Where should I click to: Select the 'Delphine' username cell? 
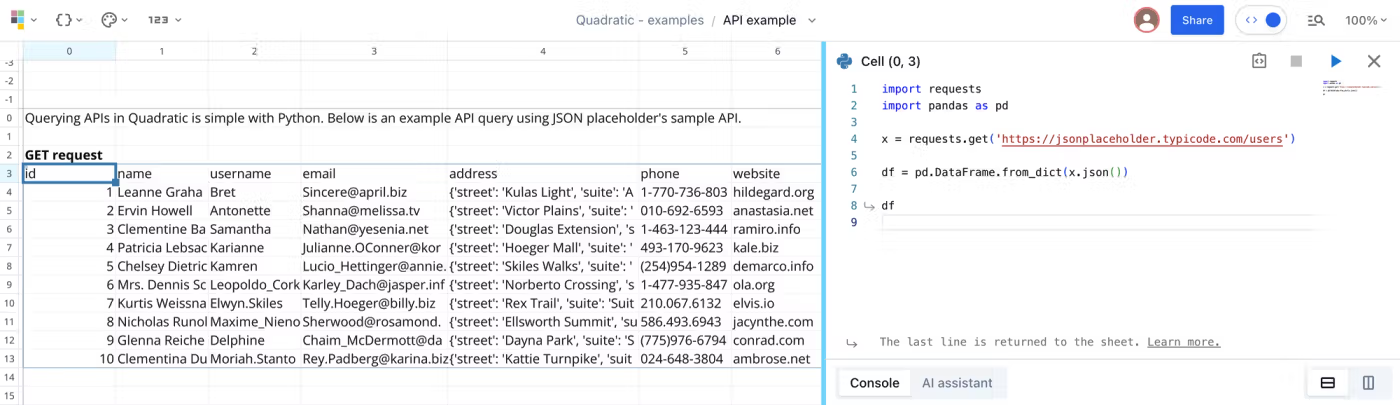pos(254,340)
